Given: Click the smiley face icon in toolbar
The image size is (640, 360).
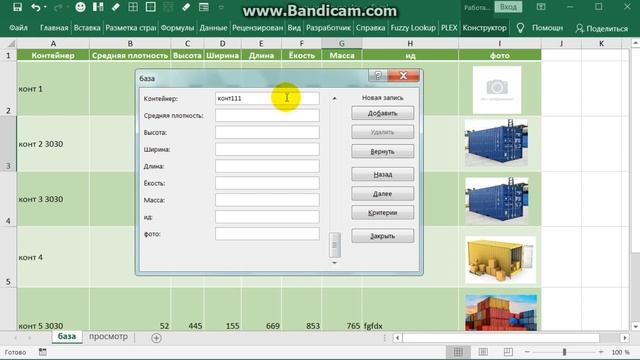Looking at the screenshot, I should (80, 7).
